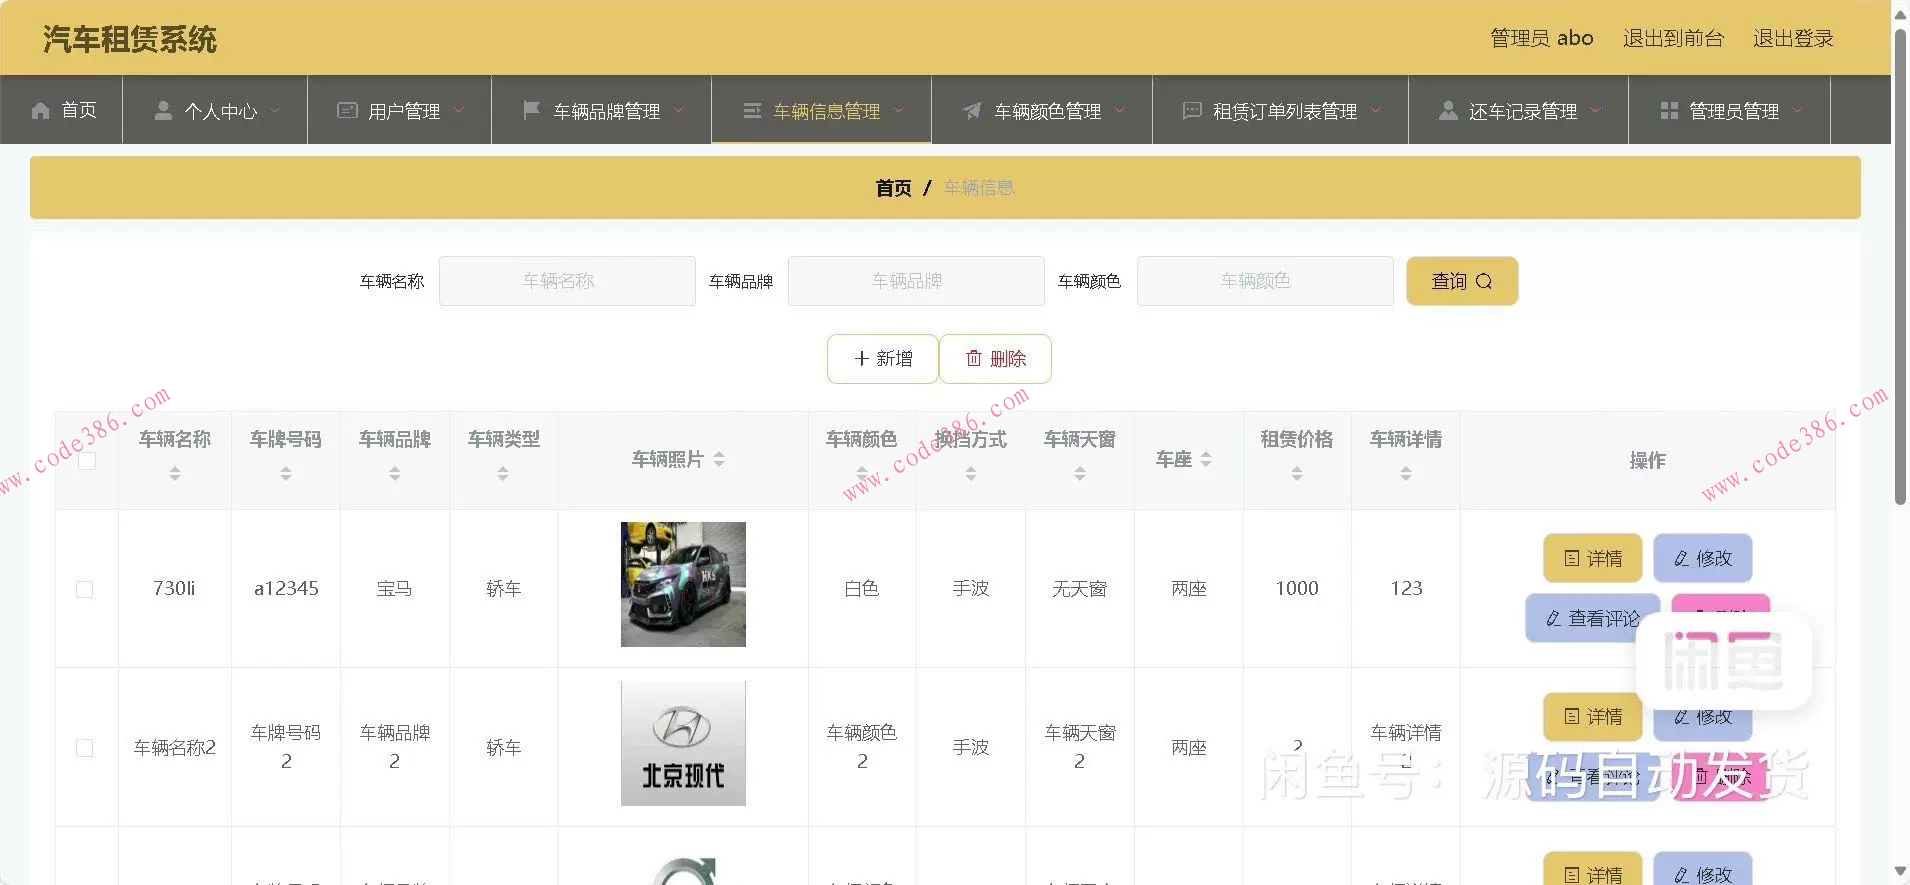This screenshot has height=885, width=1910.
Task: Click the home icon in navigation bar
Action: (40, 111)
